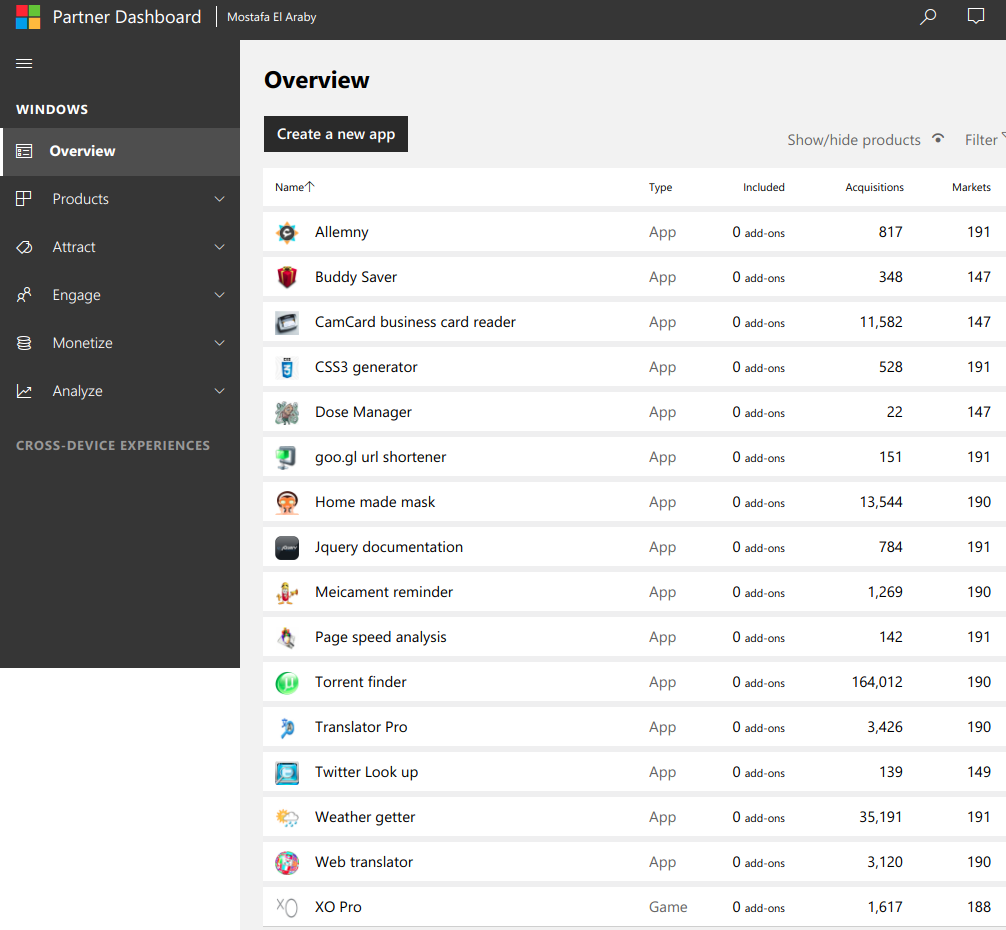
Task: Click the Engage people icon
Action: point(24,294)
